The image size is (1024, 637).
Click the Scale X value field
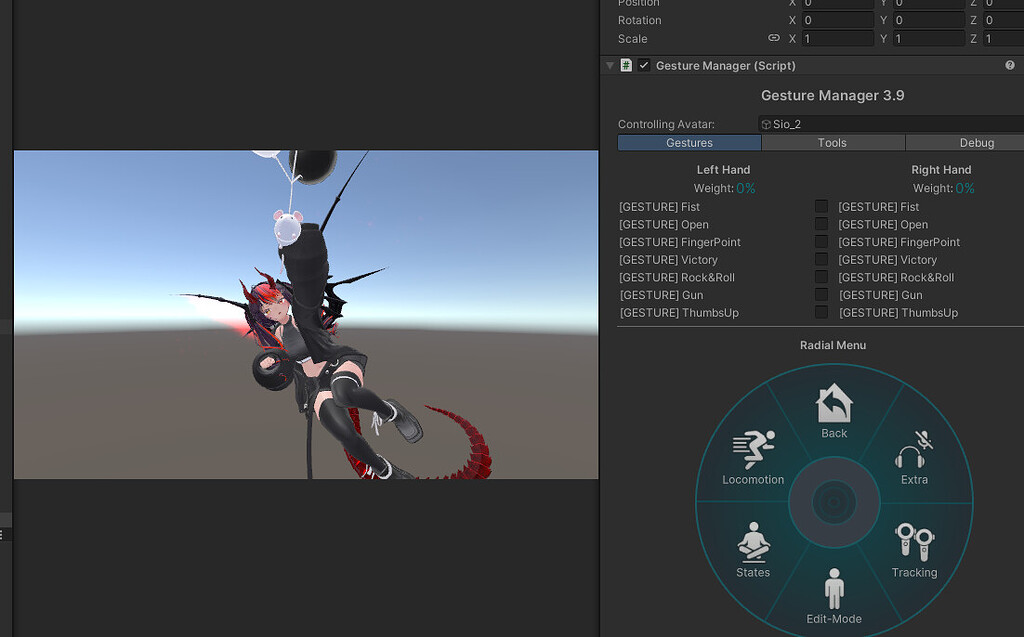point(837,38)
